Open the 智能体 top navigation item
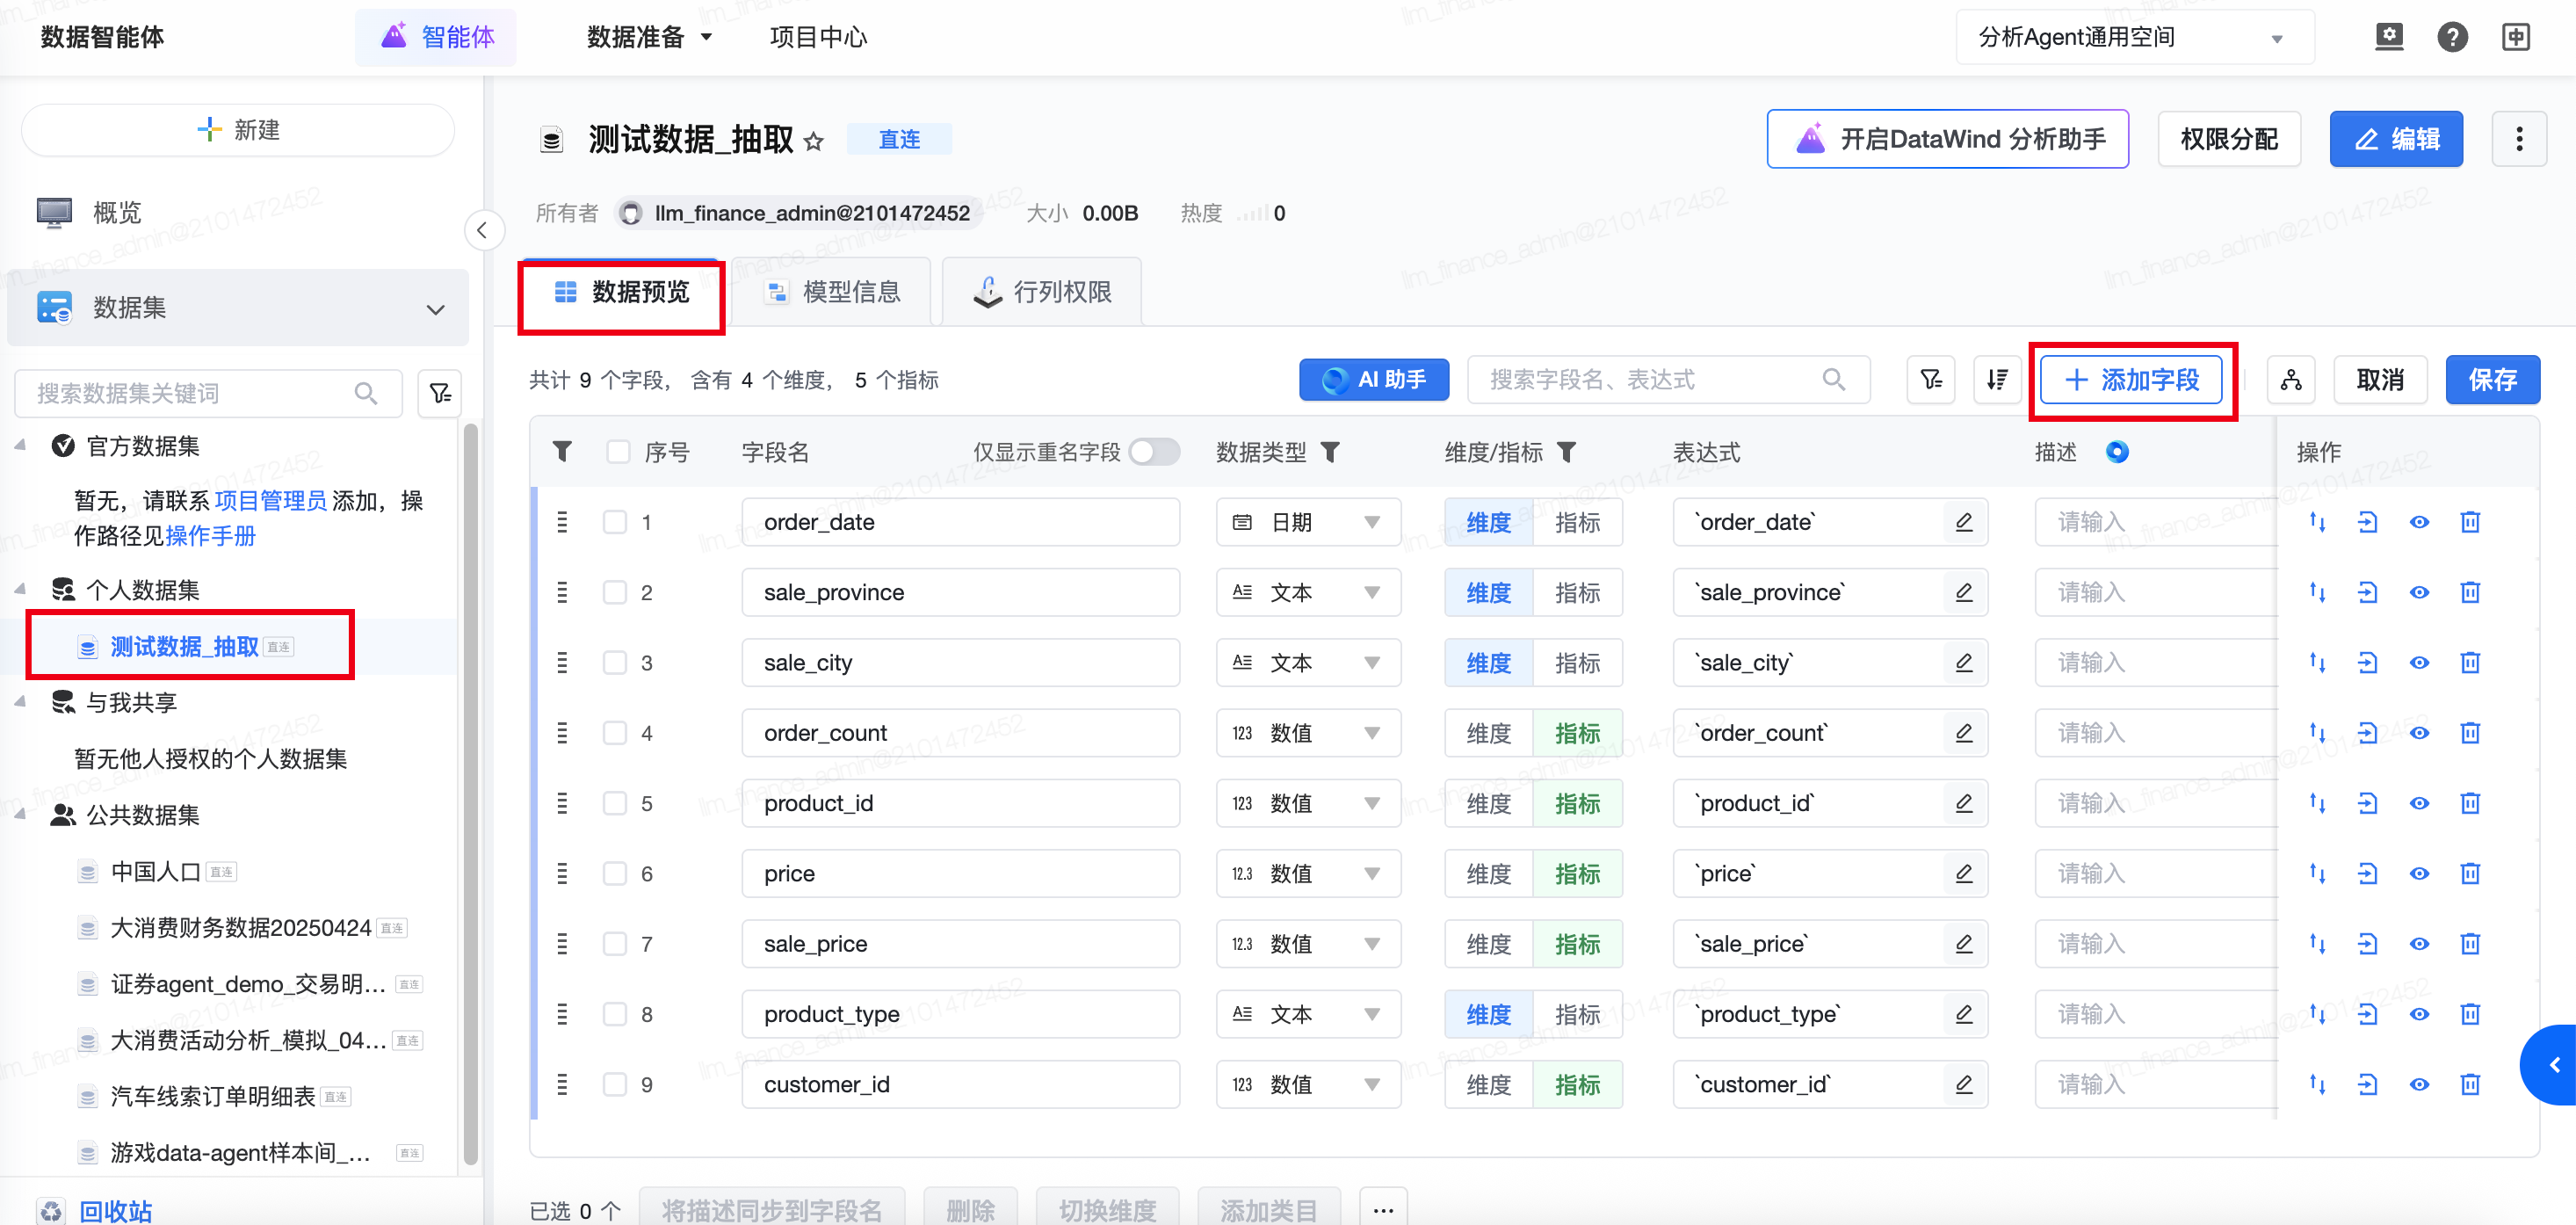The image size is (2576, 1225). 437,37
